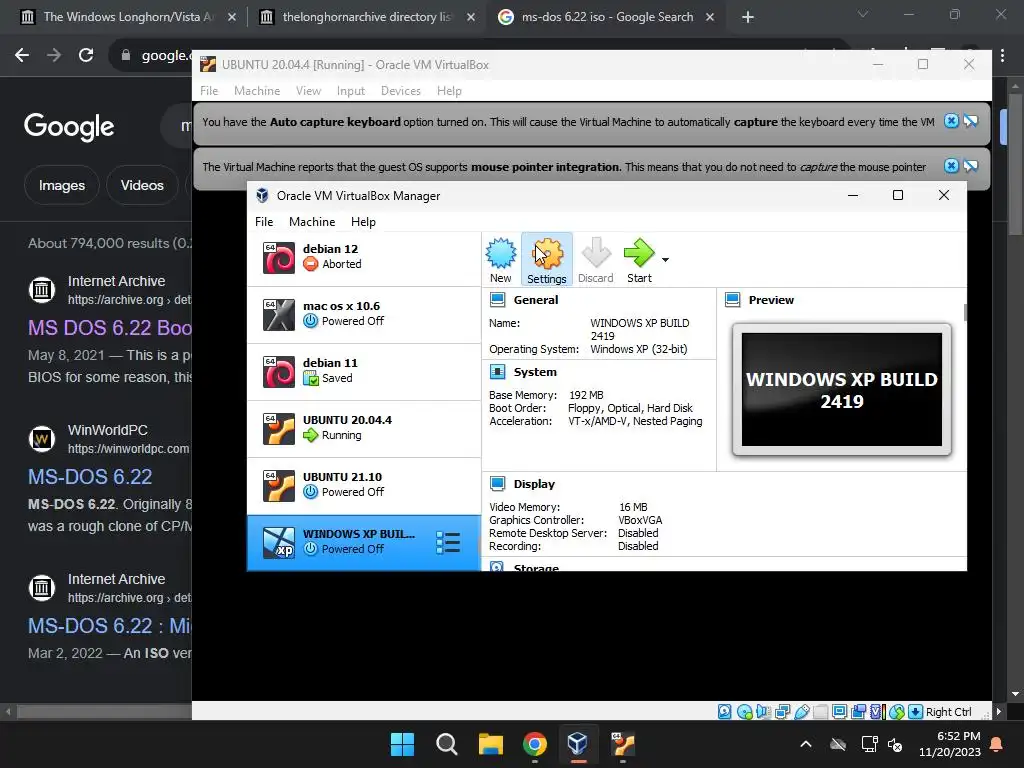This screenshot has height=768, width=1024.
Task: Open the MS-DOS 6.22 WinWorldPC result link
Action: pyautogui.click(x=90, y=477)
